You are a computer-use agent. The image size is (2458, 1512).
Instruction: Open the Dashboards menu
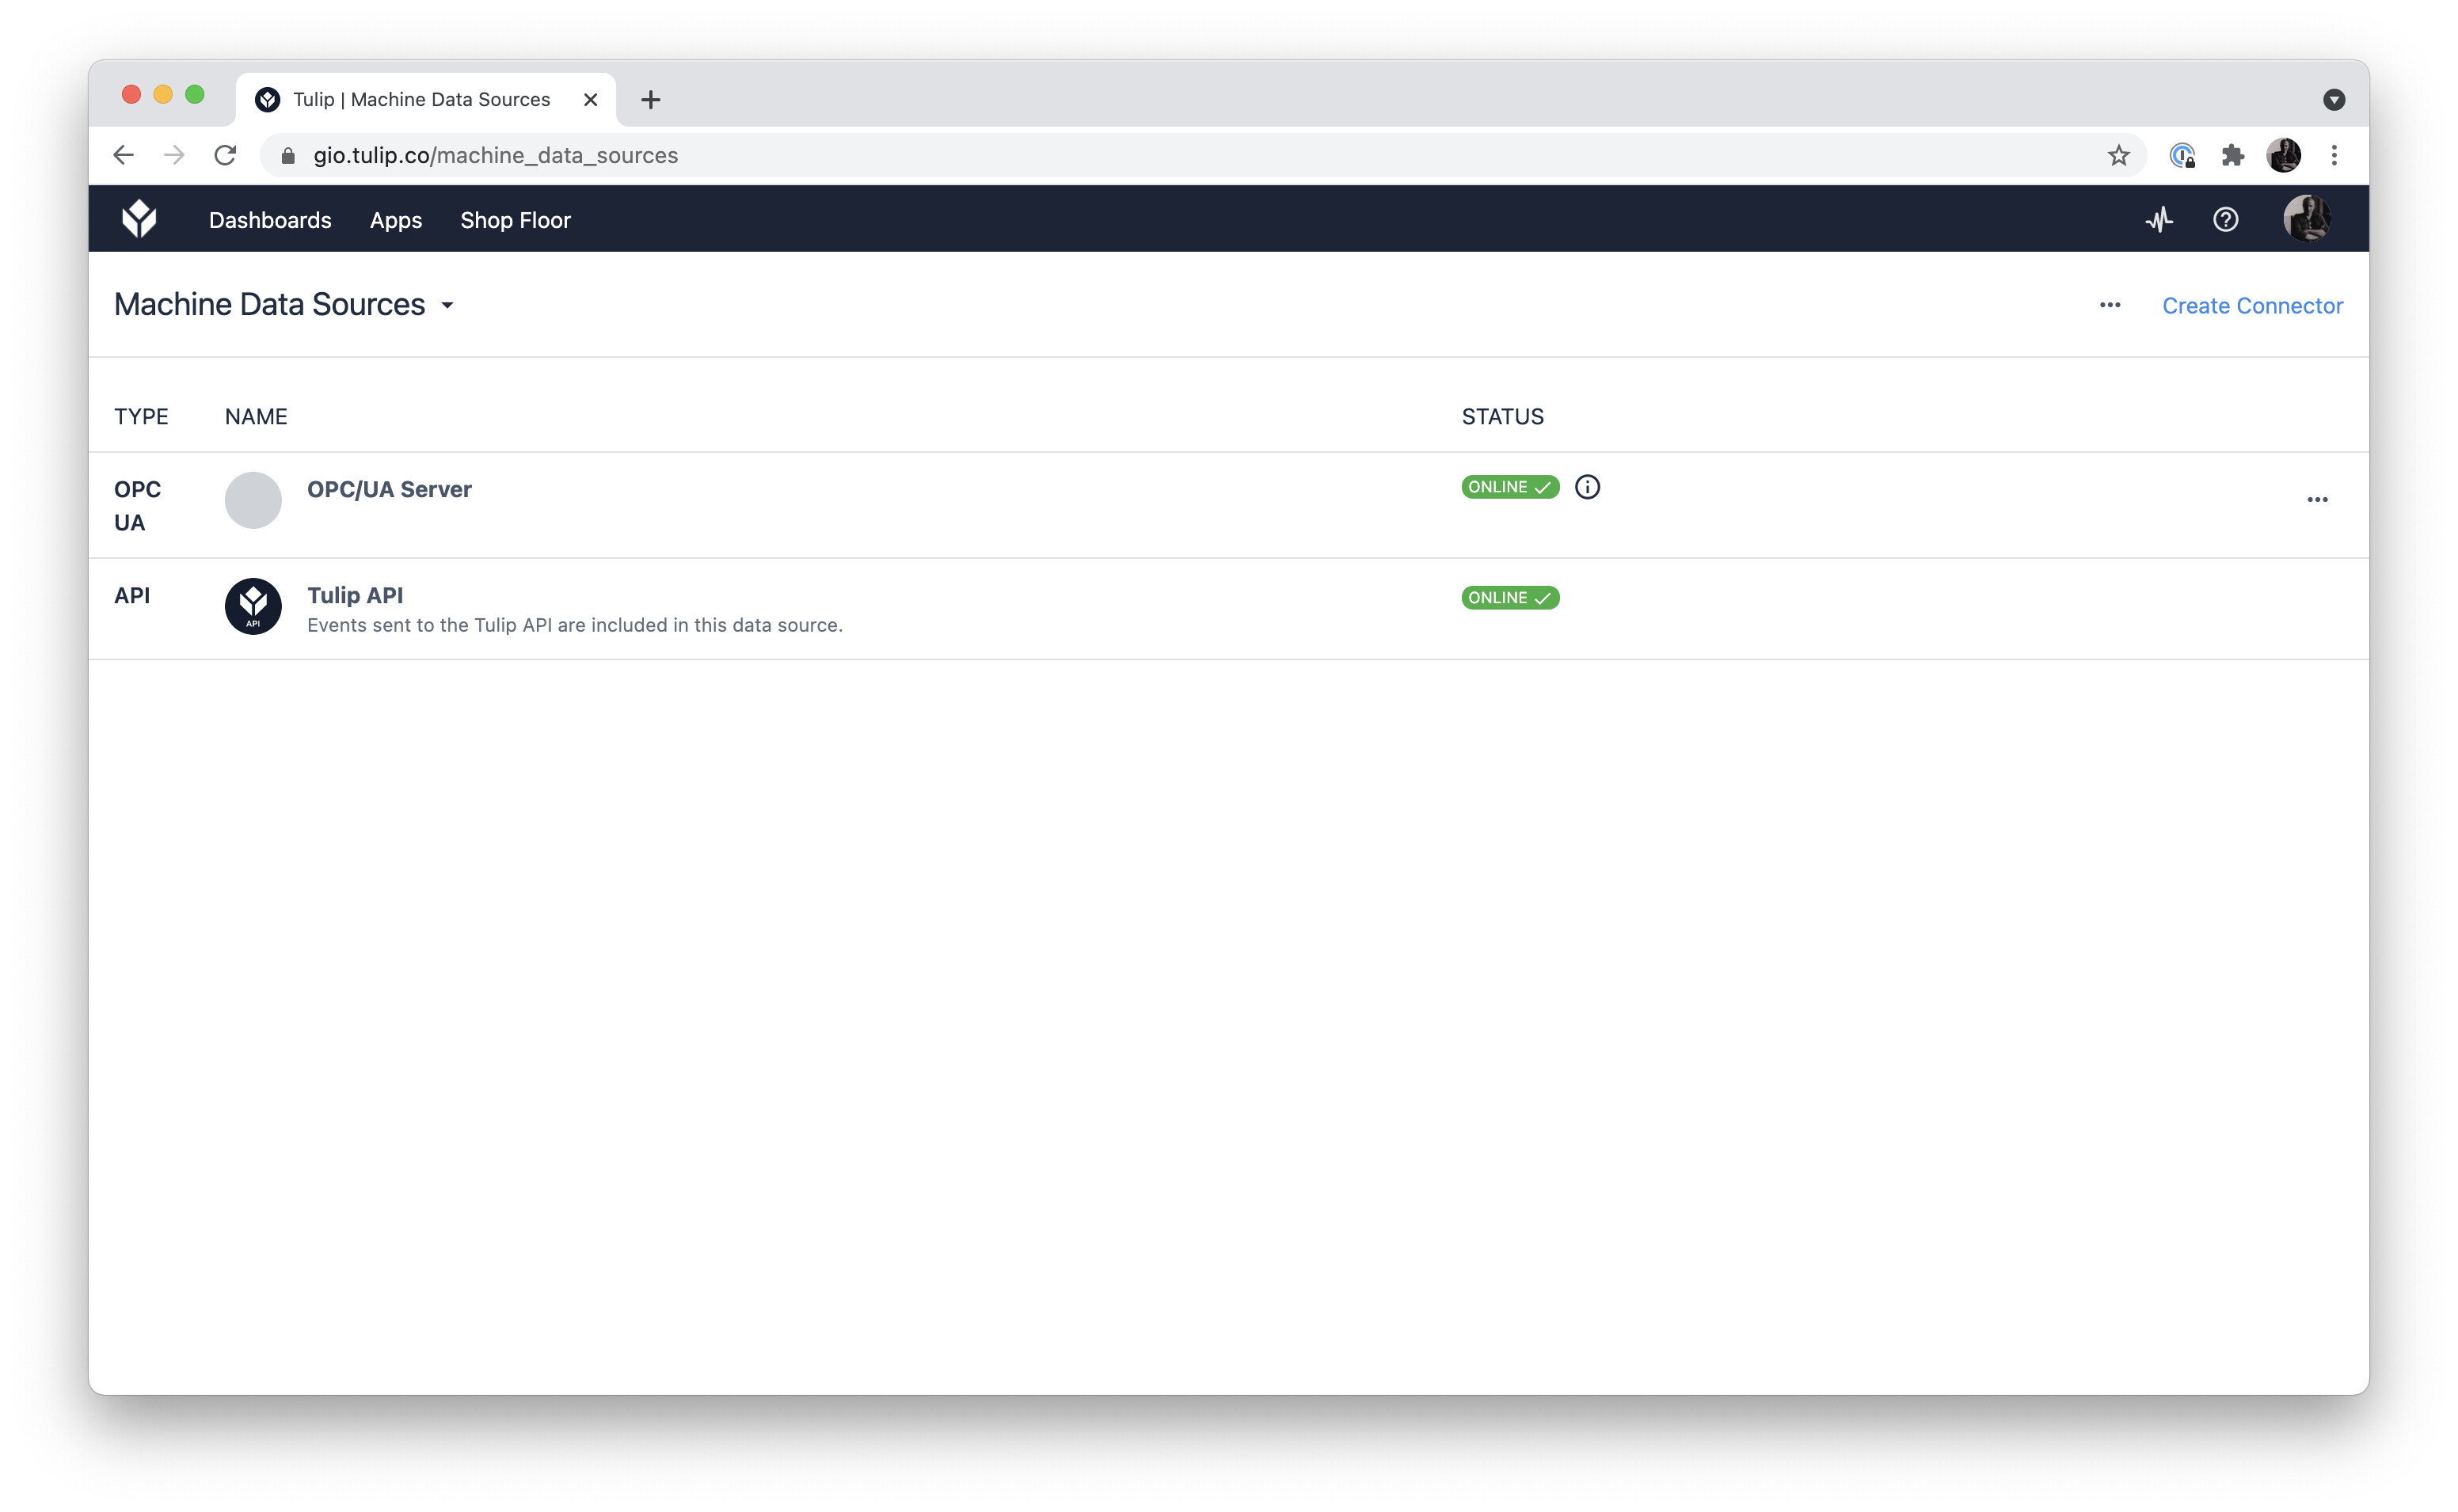pos(270,220)
